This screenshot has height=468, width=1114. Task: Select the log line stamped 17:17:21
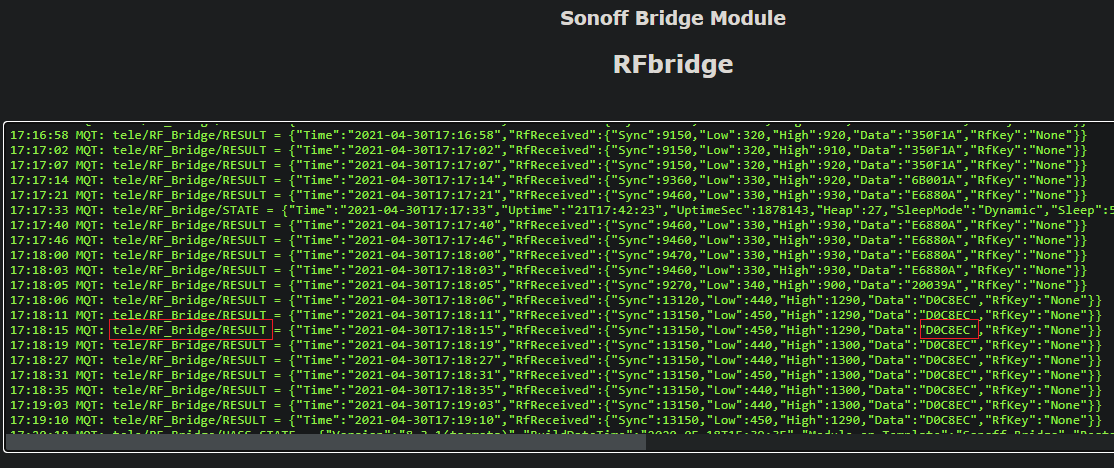(548, 195)
